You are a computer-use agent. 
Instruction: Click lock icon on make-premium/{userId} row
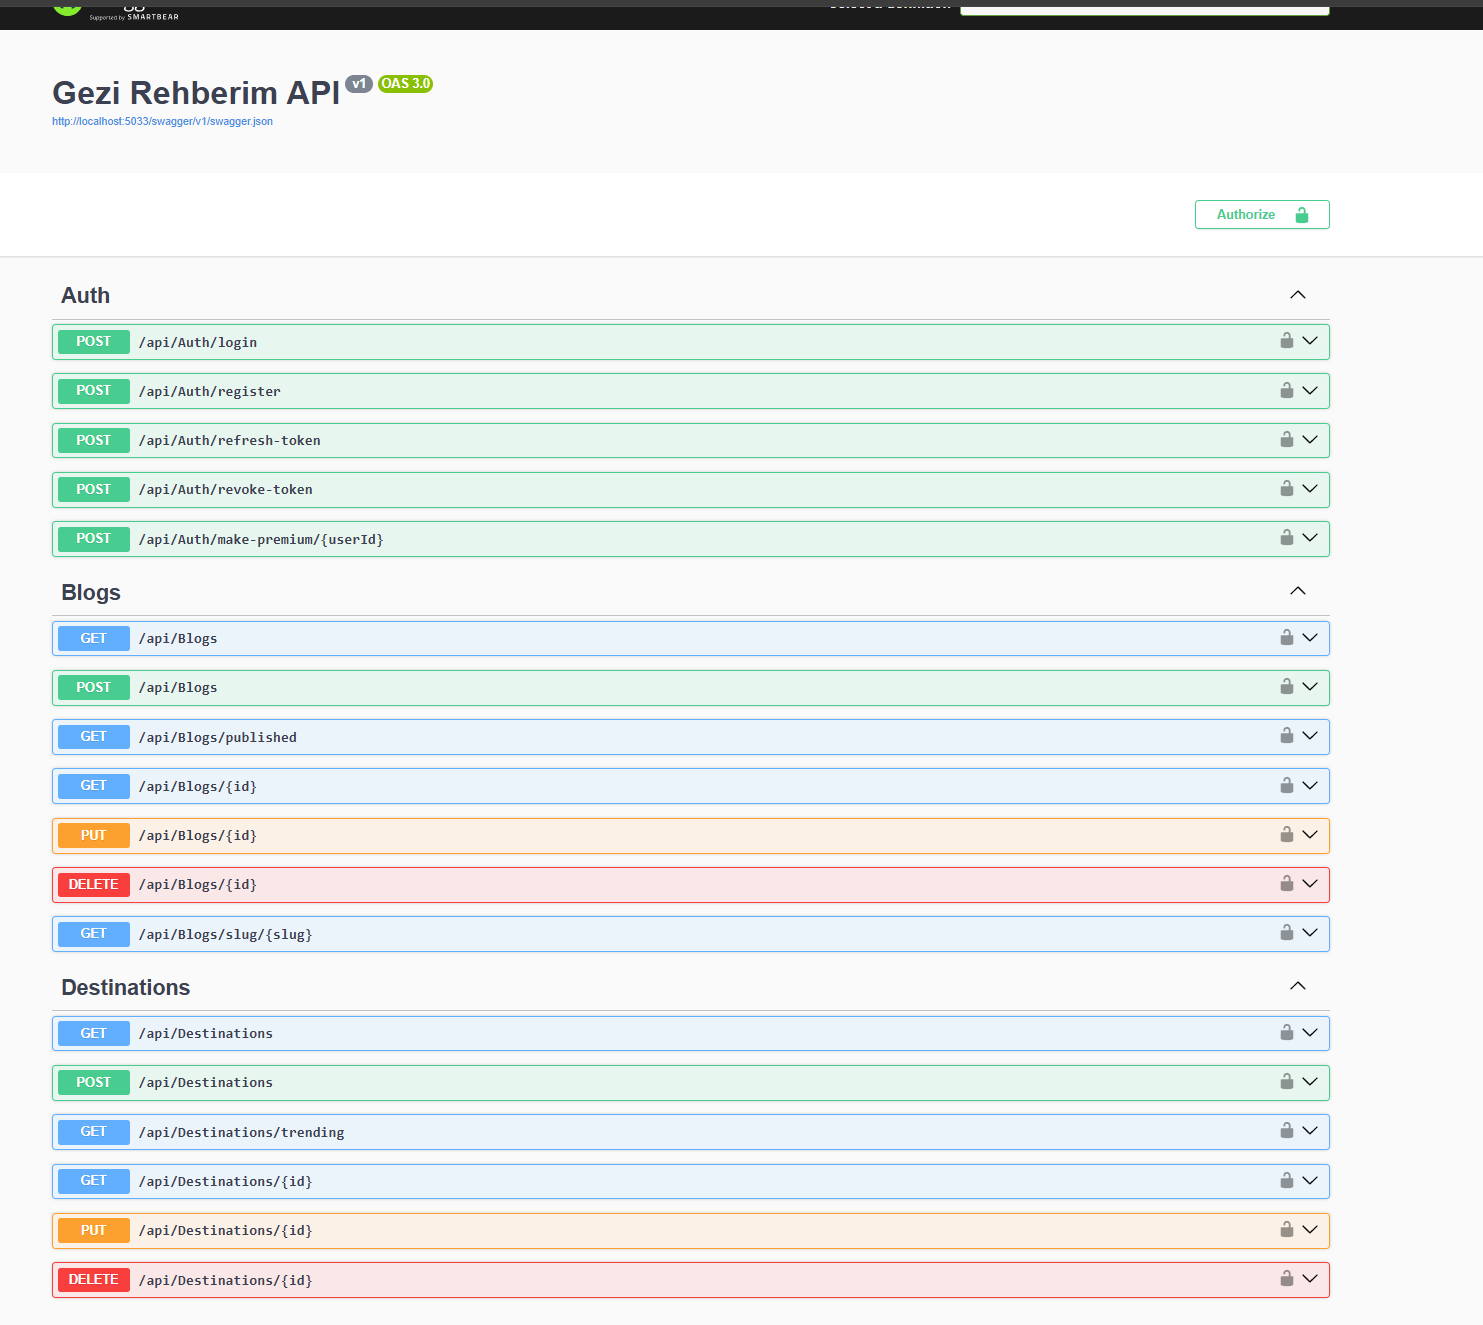pos(1287,538)
